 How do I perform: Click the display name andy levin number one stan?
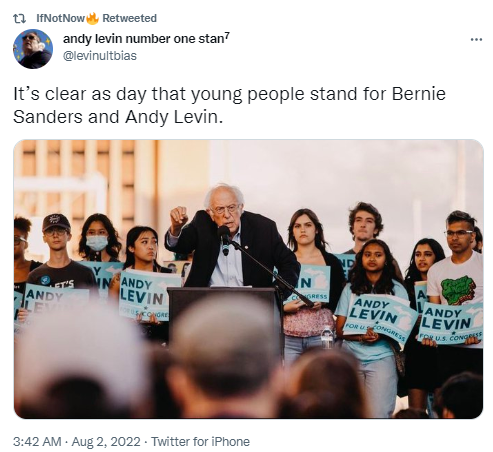click(x=143, y=39)
